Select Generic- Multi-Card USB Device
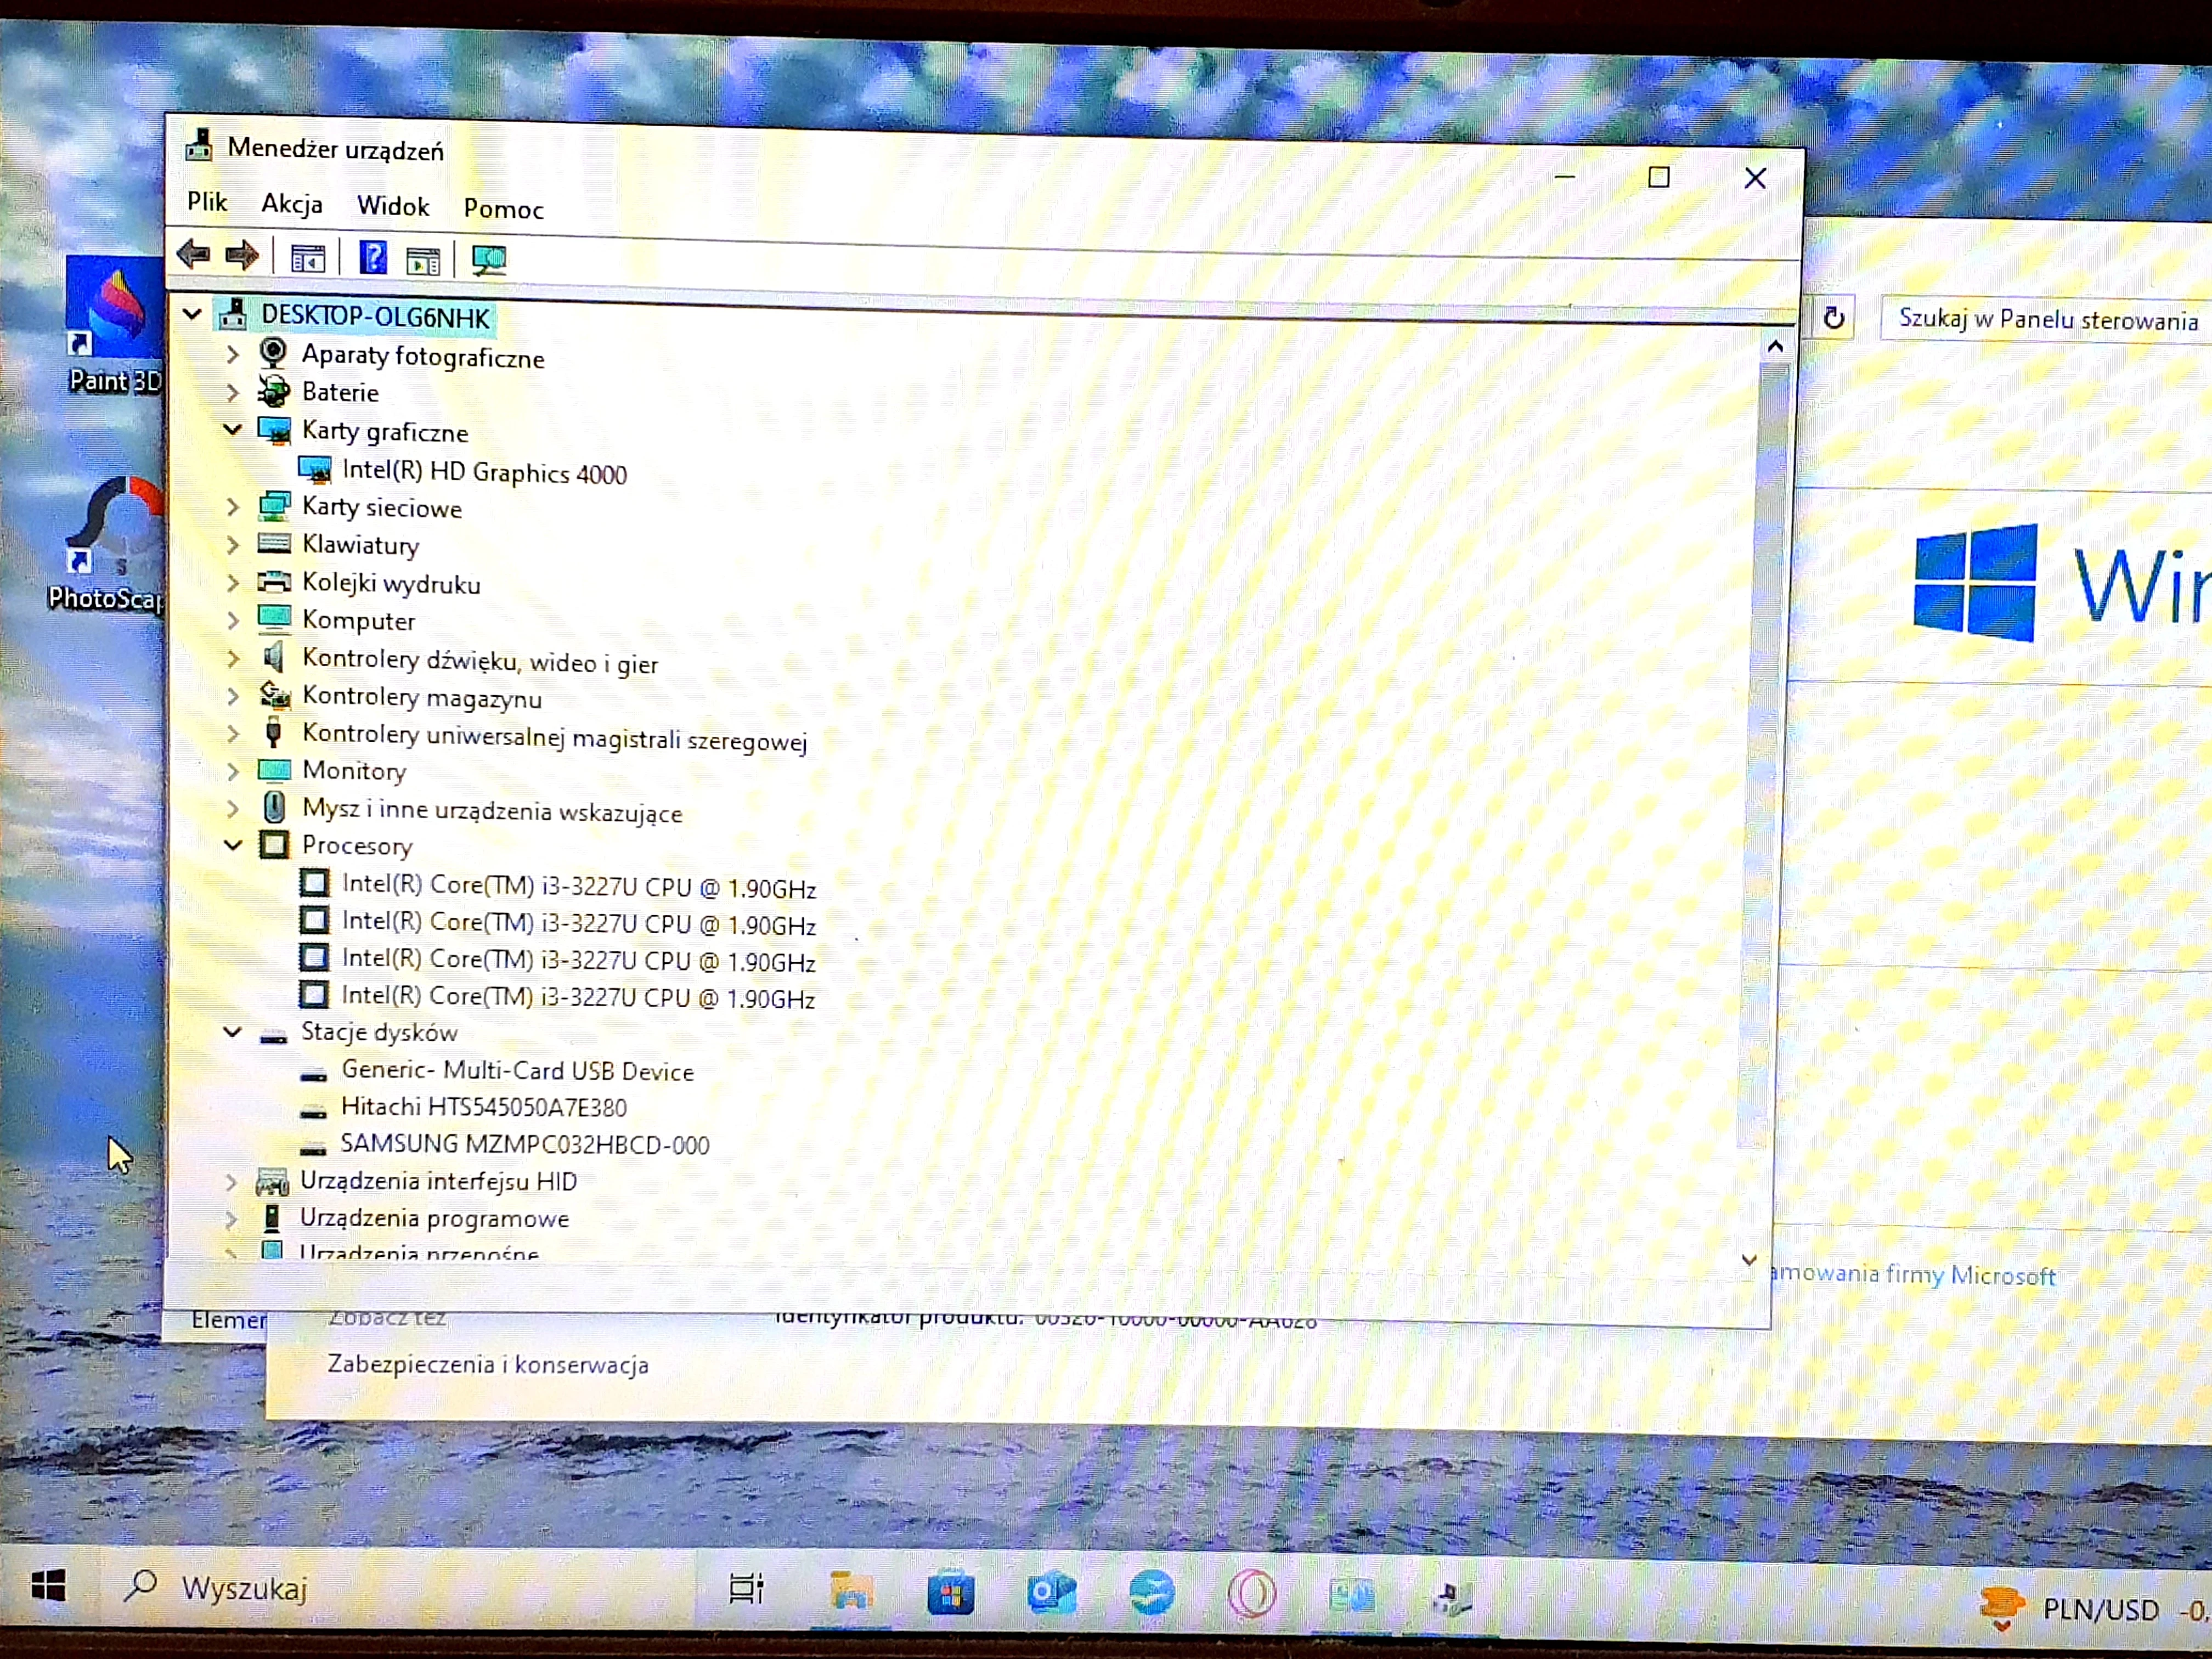2212x1659 pixels. (517, 1070)
